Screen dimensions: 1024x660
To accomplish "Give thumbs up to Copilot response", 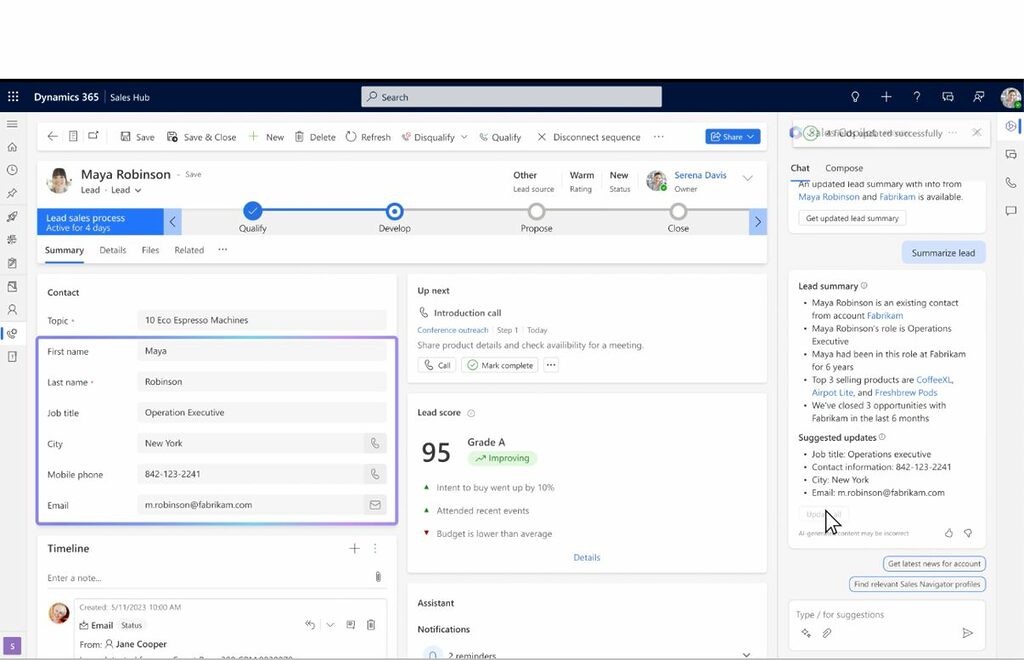I will click(x=948, y=533).
